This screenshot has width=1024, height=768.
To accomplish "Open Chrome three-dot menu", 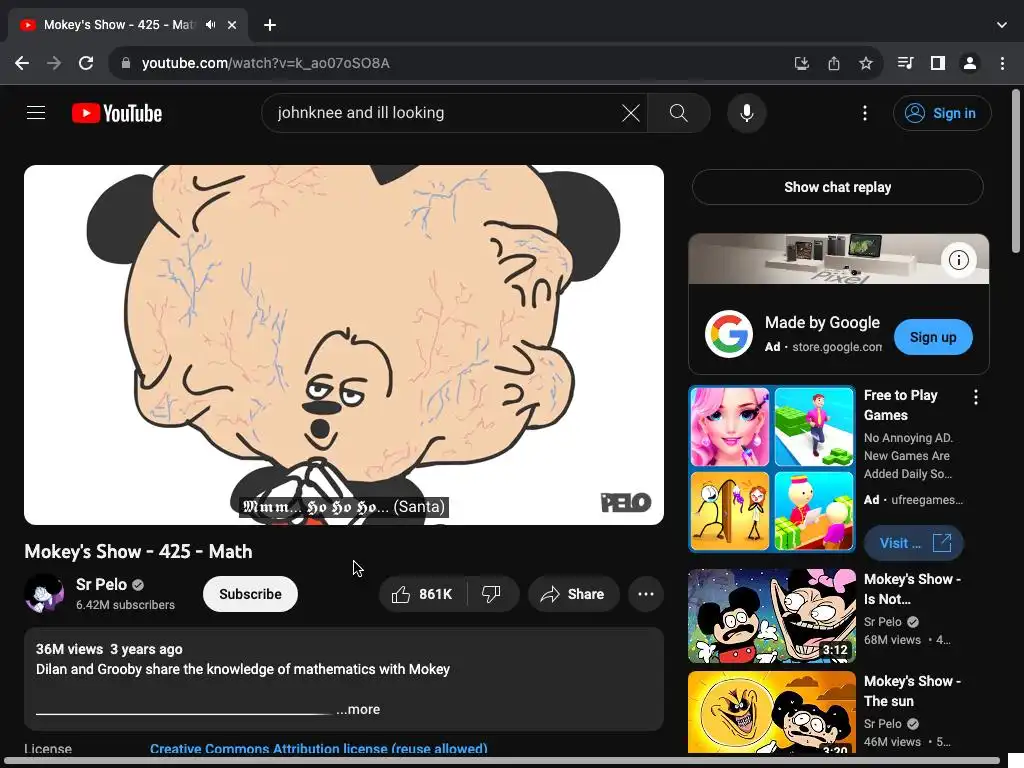I will pyautogui.click(x=1002, y=63).
